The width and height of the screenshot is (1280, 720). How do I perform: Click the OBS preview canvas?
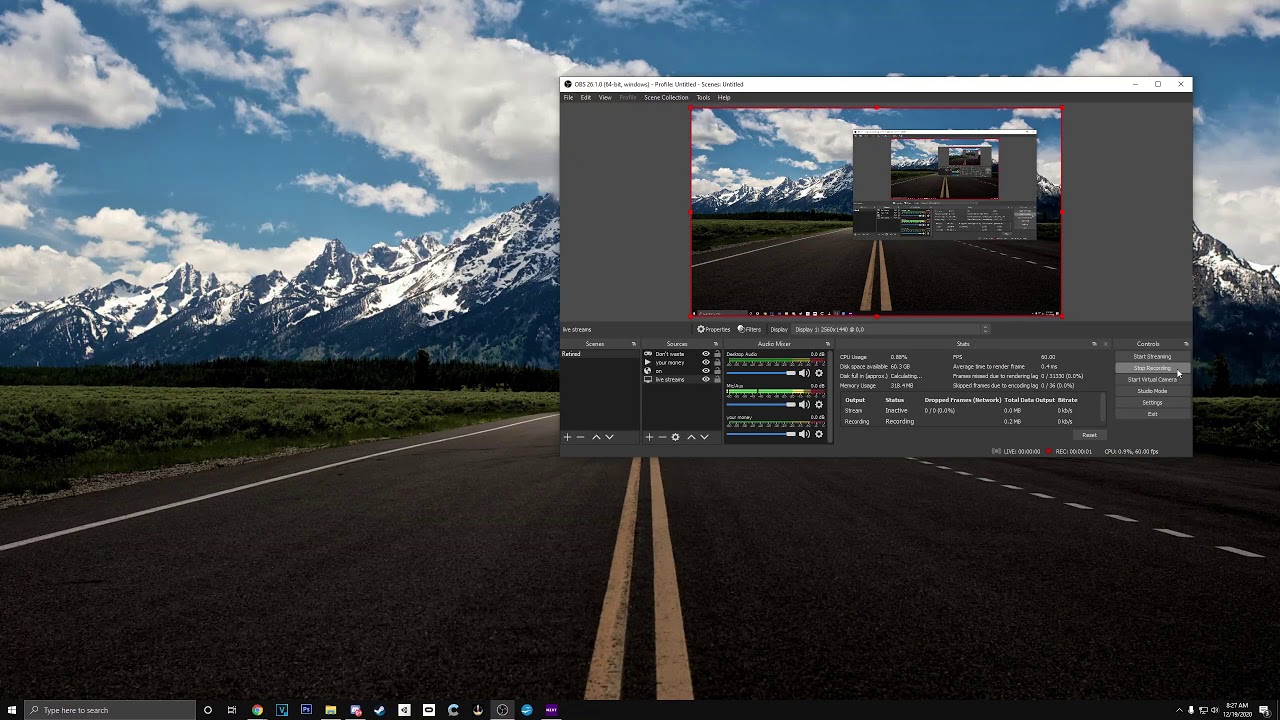coord(876,212)
